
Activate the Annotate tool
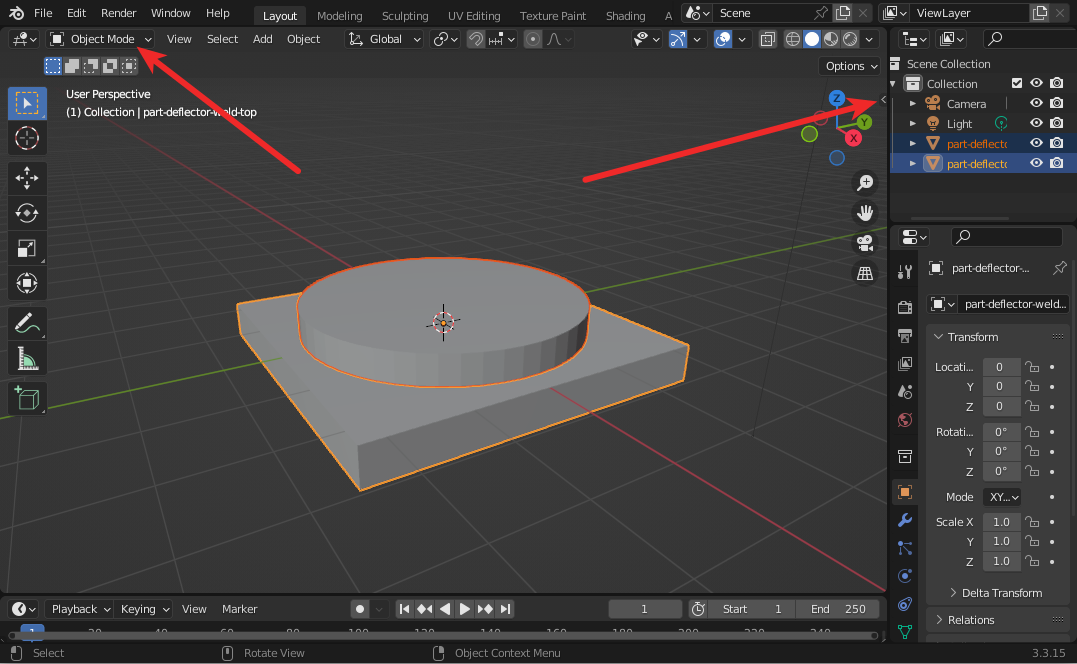pos(27,323)
